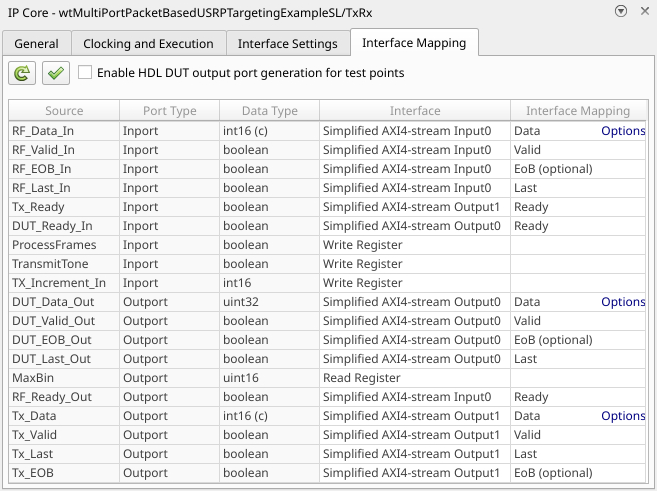Screen dimensions: 657x491
Task: Select the Tx_EOB source cell
Action: [64, 473]
